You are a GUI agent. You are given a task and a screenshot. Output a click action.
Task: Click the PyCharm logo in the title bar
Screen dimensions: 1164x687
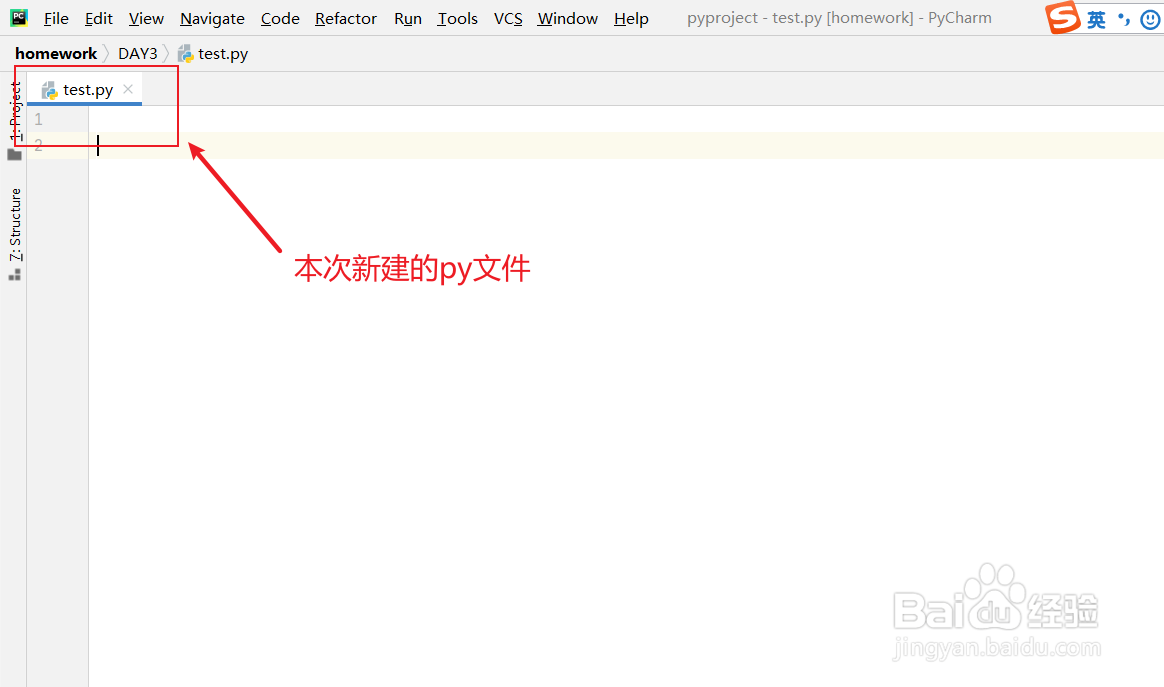click(18, 17)
